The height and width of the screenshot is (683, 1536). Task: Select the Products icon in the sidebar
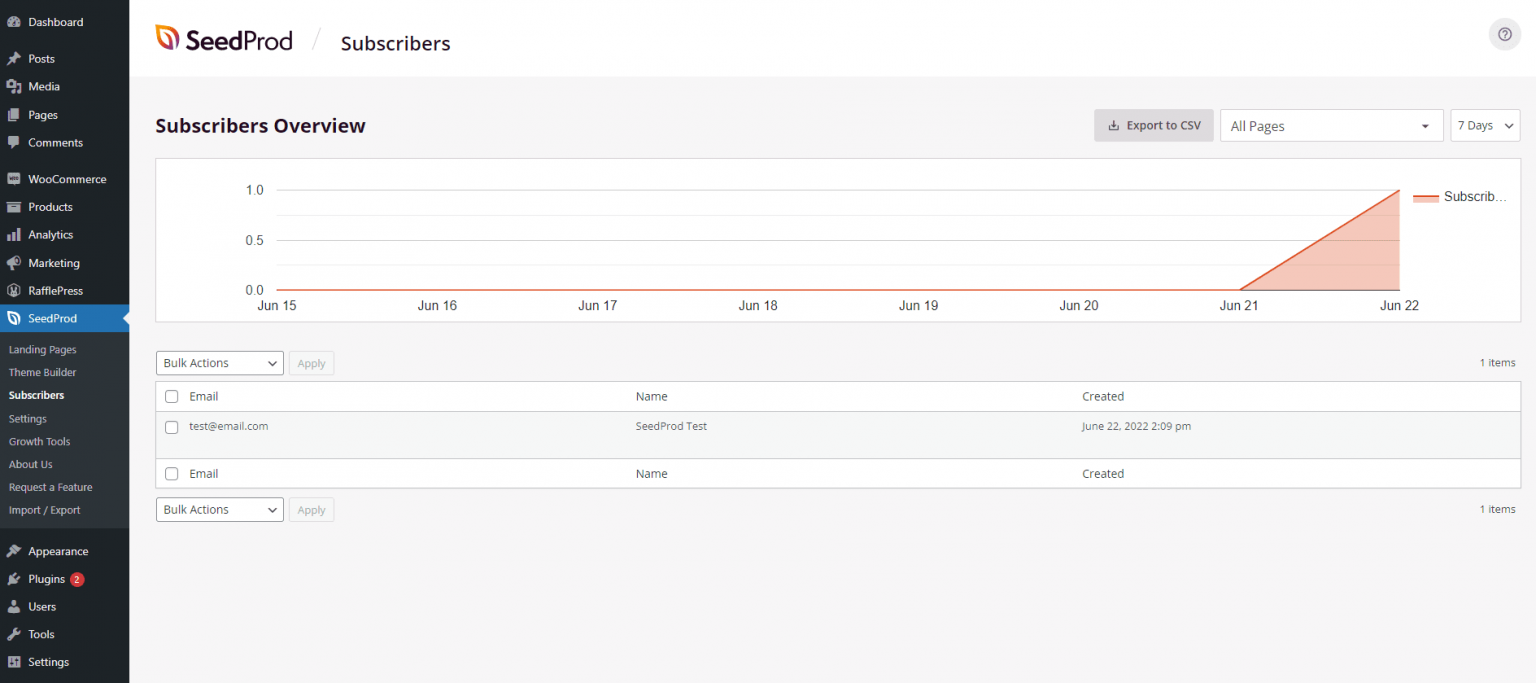coord(15,206)
